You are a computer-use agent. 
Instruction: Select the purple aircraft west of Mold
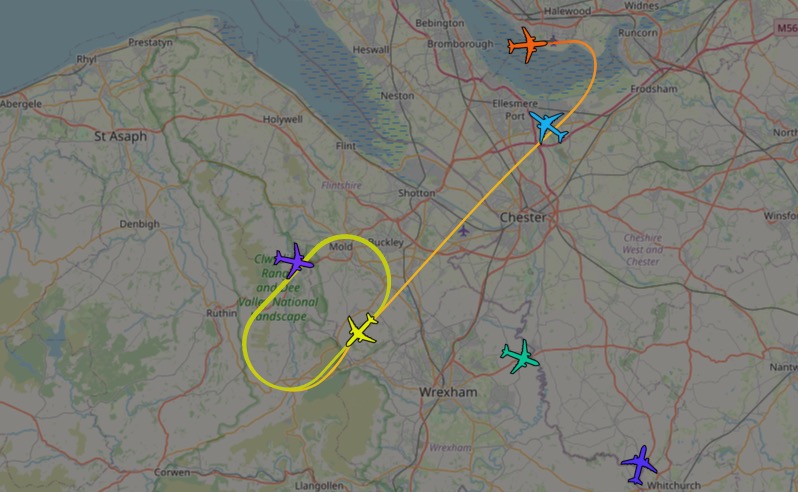294,261
